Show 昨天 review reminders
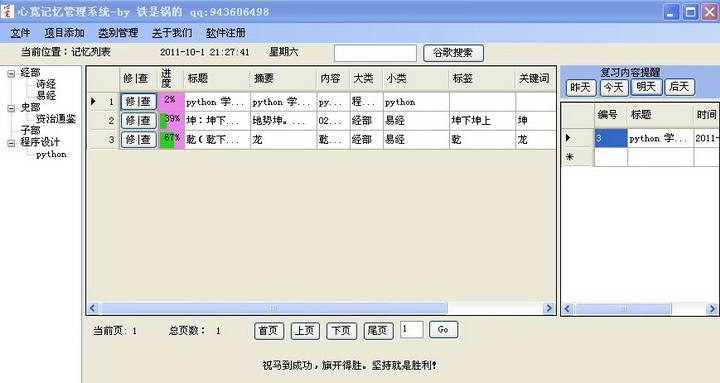 click(x=581, y=87)
